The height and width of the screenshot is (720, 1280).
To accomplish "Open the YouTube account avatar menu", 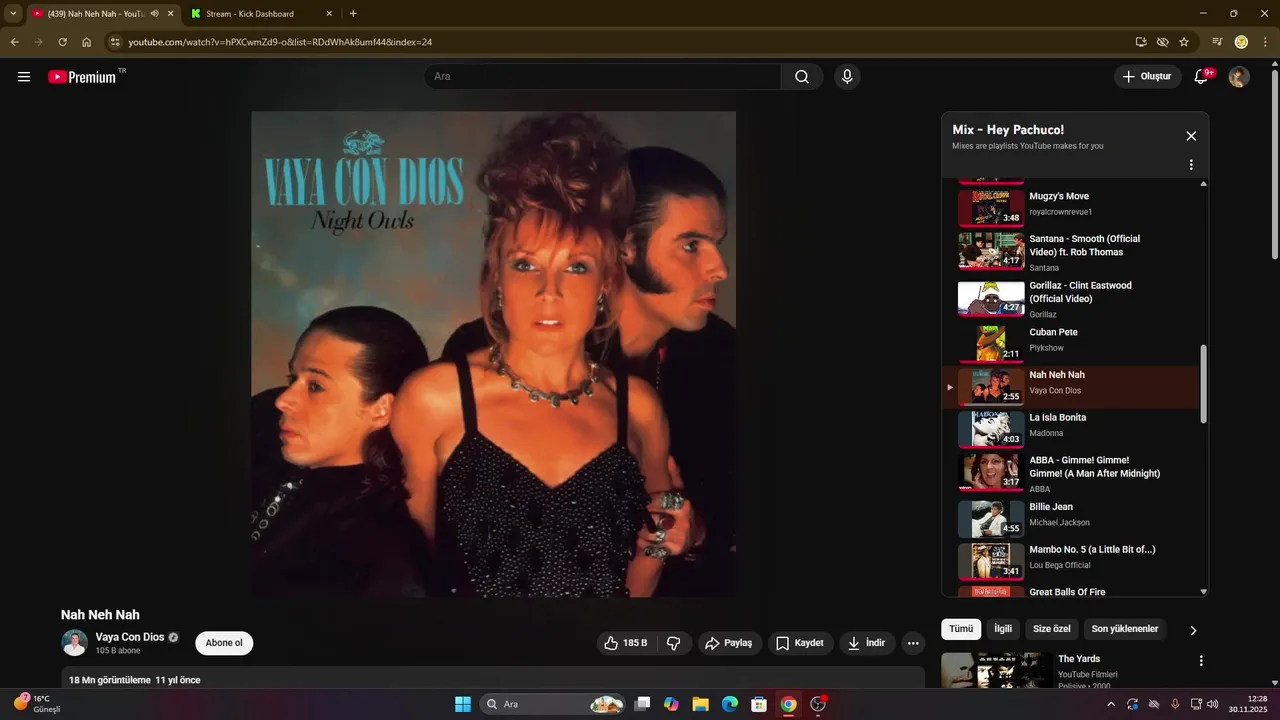I will tap(1239, 77).
